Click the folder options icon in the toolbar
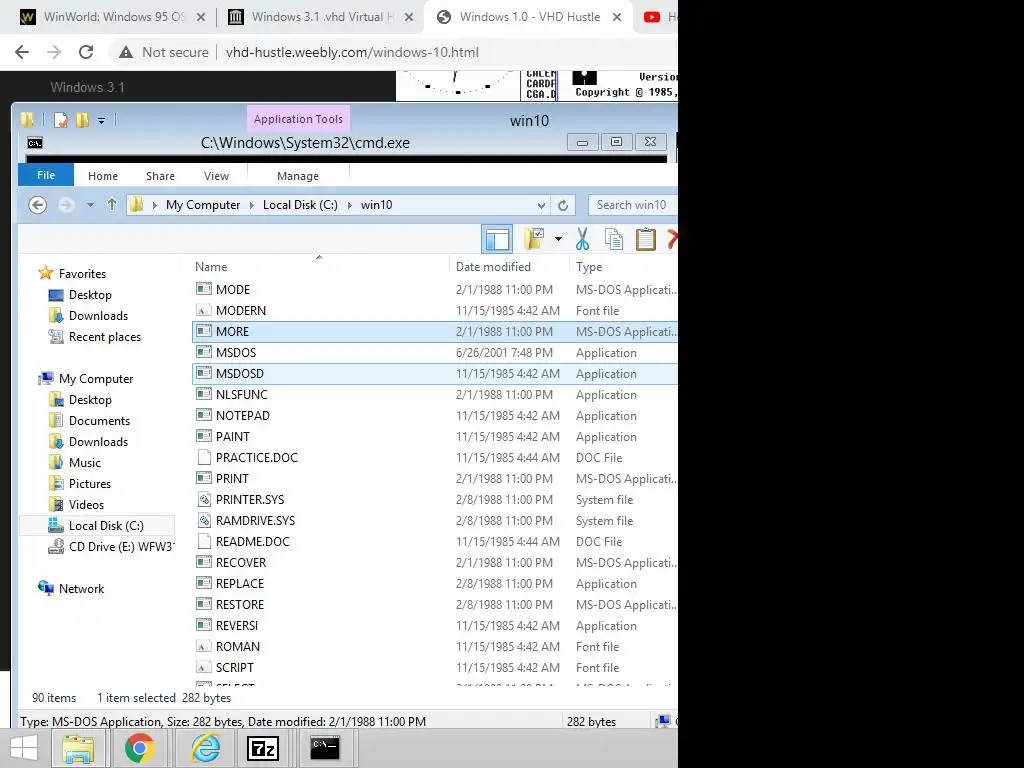The image size is (1024, 768). 534,239
